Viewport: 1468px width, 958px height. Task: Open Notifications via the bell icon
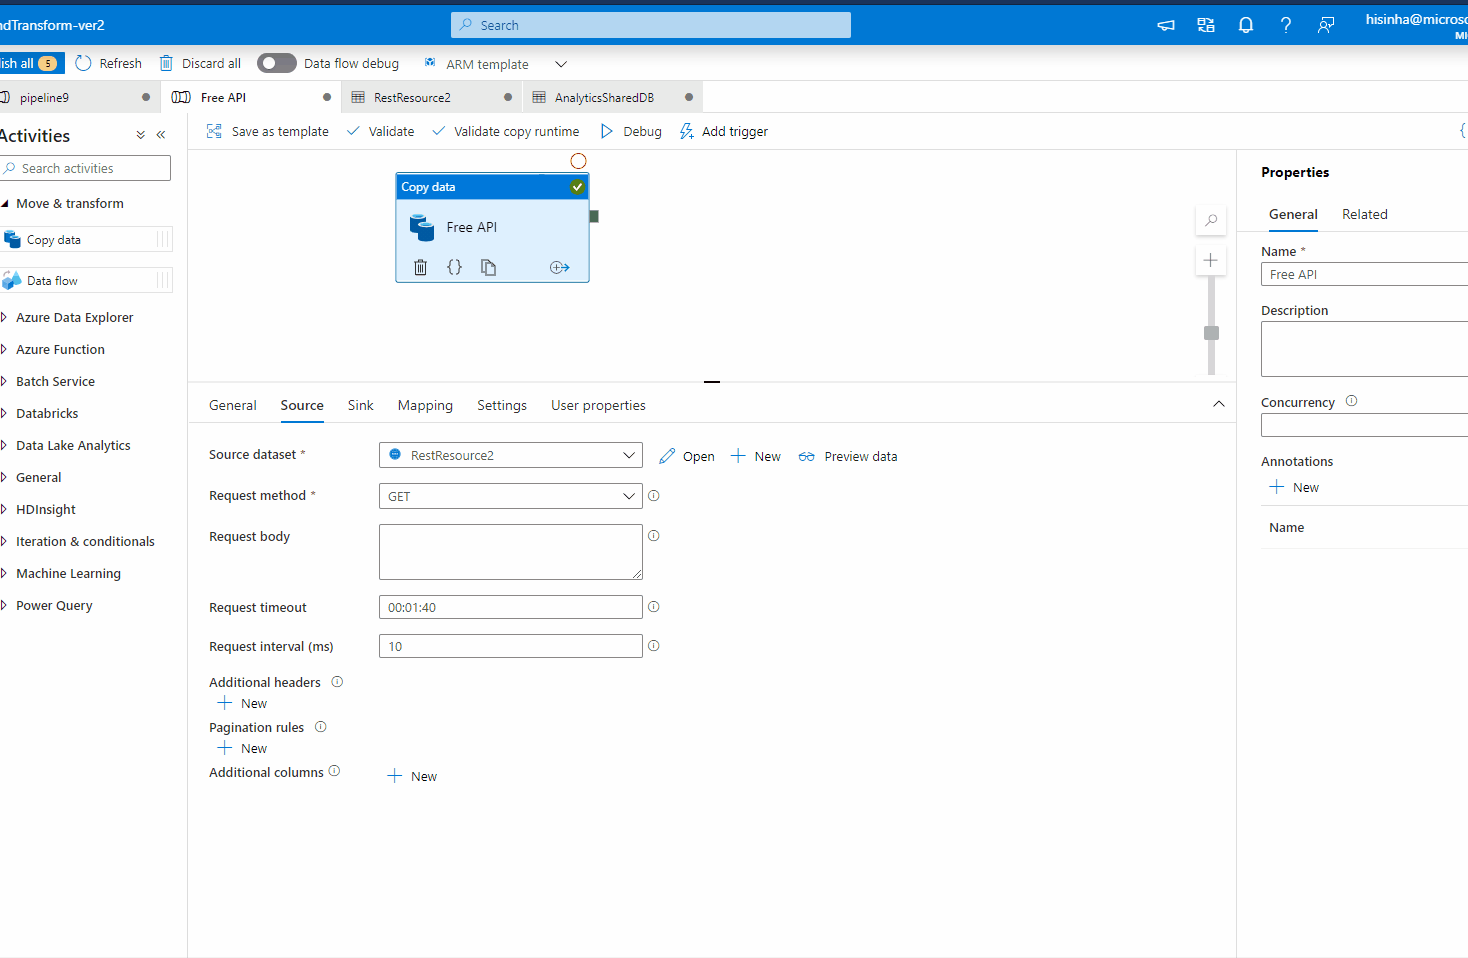[1245, 25]
